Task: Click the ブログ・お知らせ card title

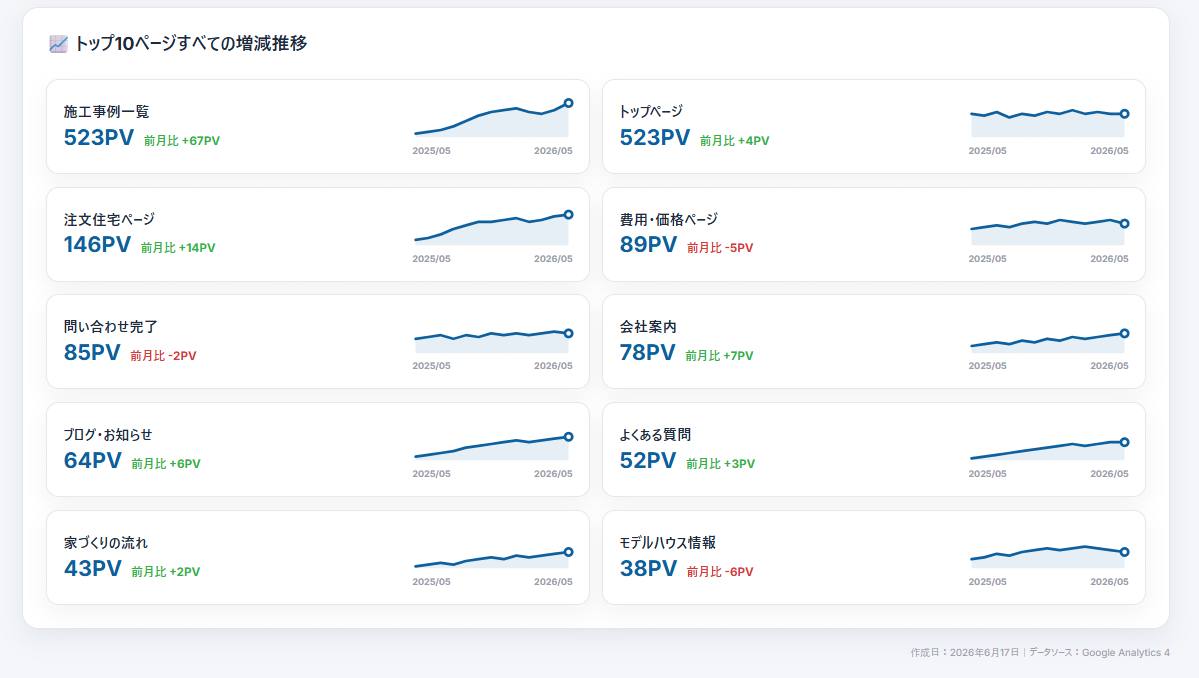Action: (x=108, y=435)
